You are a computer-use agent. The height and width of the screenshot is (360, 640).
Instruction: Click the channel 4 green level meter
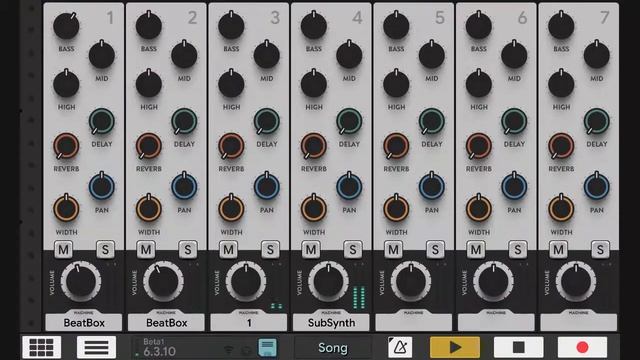[359, 297]
